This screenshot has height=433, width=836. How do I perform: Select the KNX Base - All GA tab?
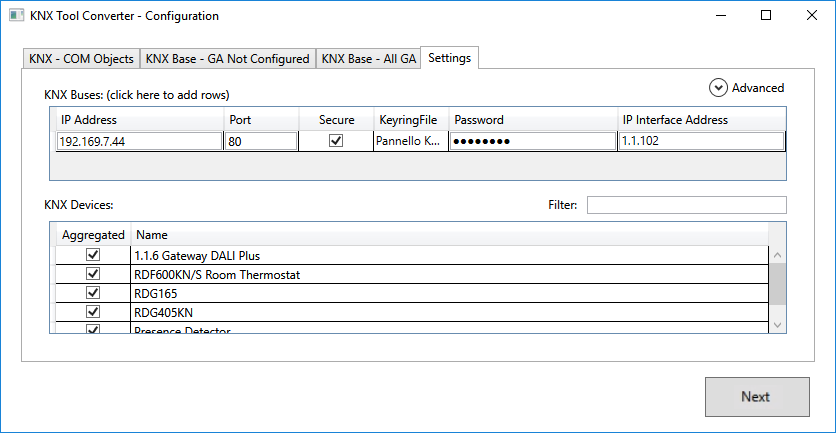[368, 59]
